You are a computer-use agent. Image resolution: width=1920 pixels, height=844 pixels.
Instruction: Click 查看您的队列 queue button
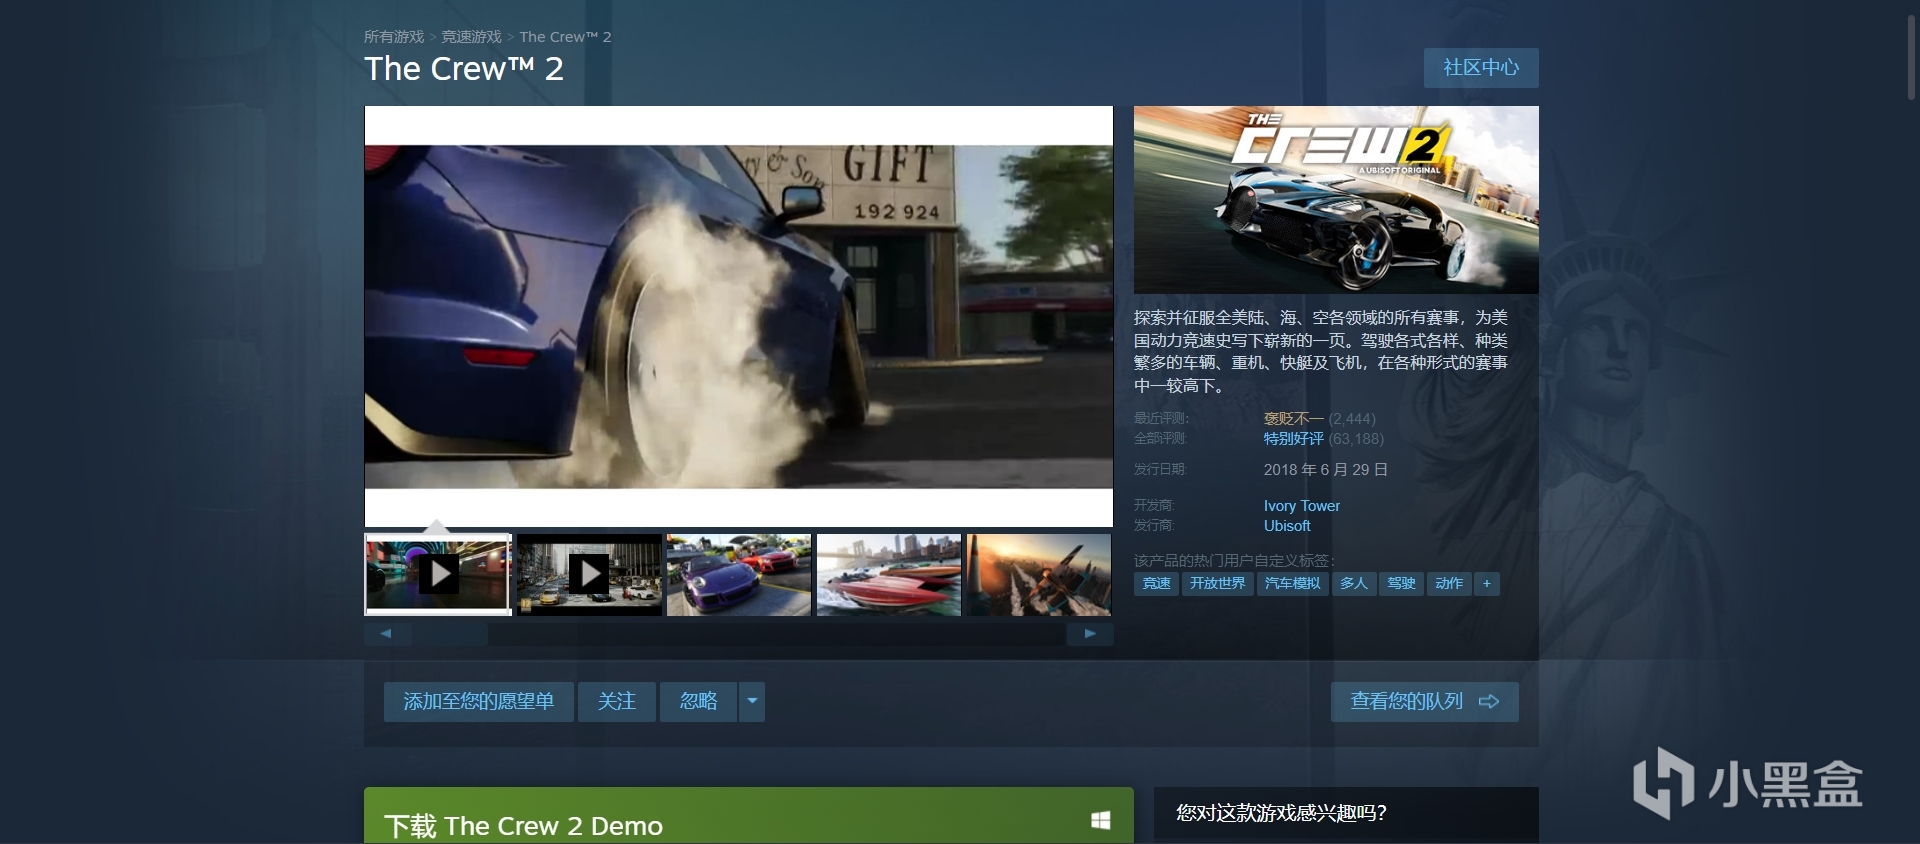[x=1424, y=702]
